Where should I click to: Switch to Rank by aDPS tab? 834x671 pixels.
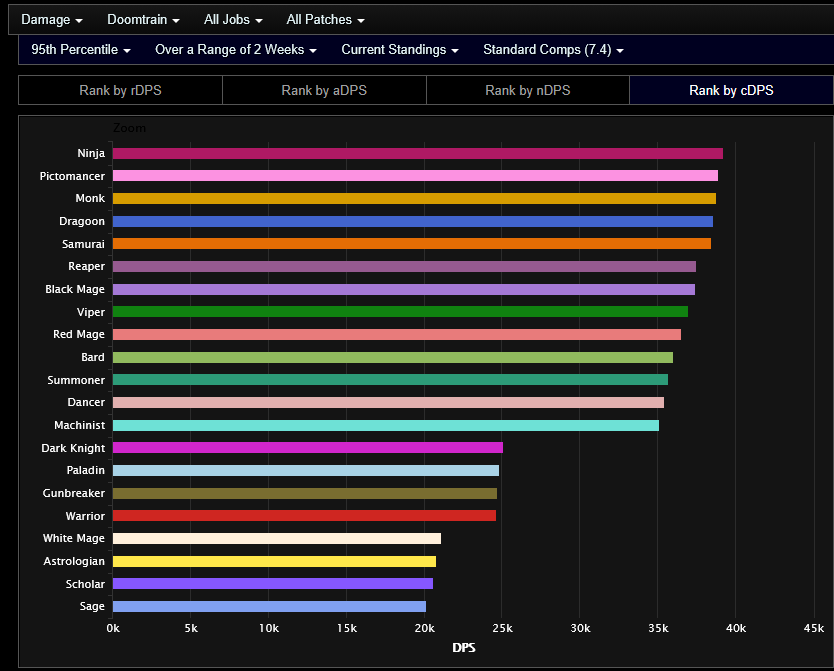324,90
